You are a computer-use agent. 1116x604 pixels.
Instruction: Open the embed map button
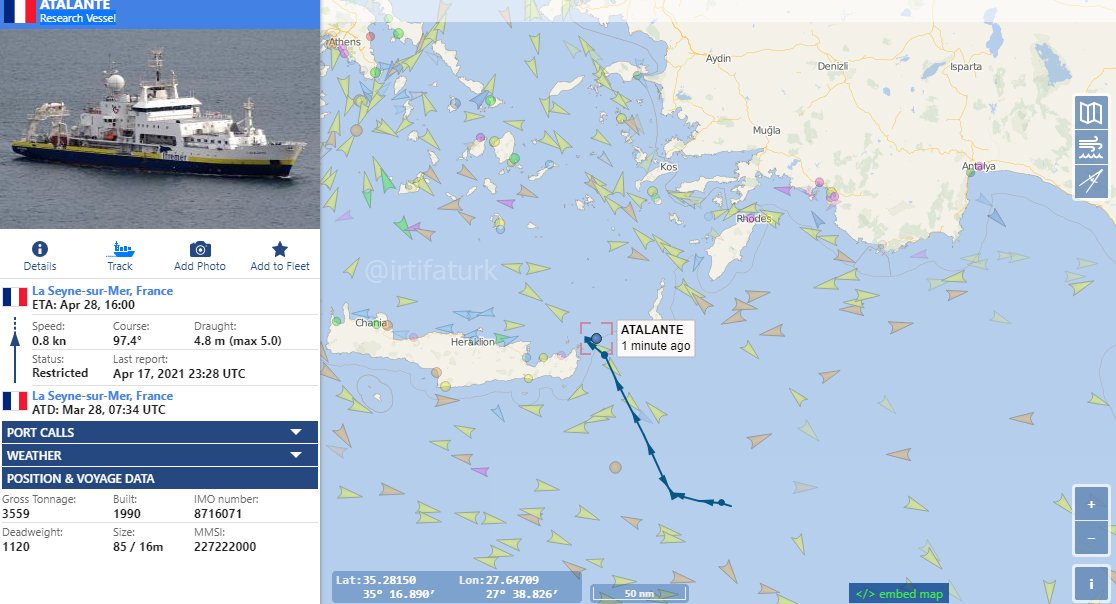tap(899, 593)
